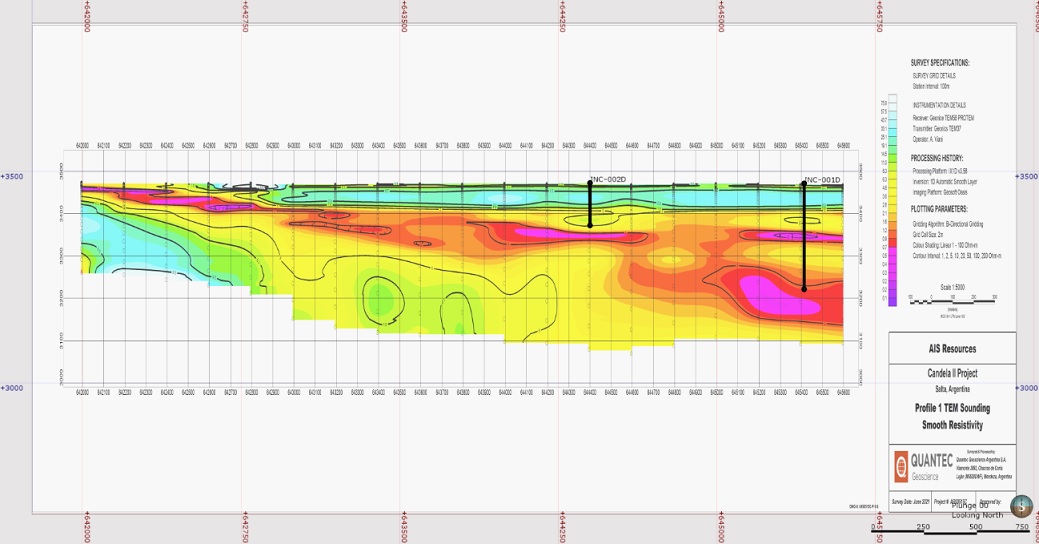Click the INSTRUMENTATION DETAILS subheading
The image size is (1039, 544).
(939, 105)
